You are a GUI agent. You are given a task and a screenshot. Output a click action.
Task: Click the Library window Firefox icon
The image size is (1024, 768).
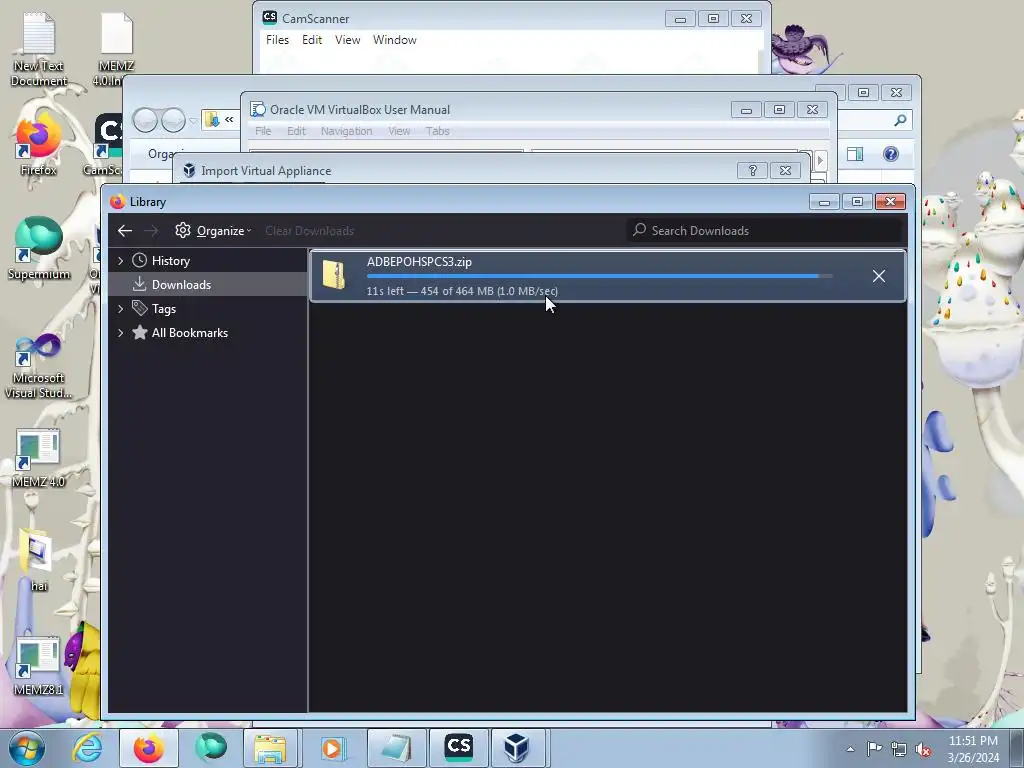pos(118,202)
